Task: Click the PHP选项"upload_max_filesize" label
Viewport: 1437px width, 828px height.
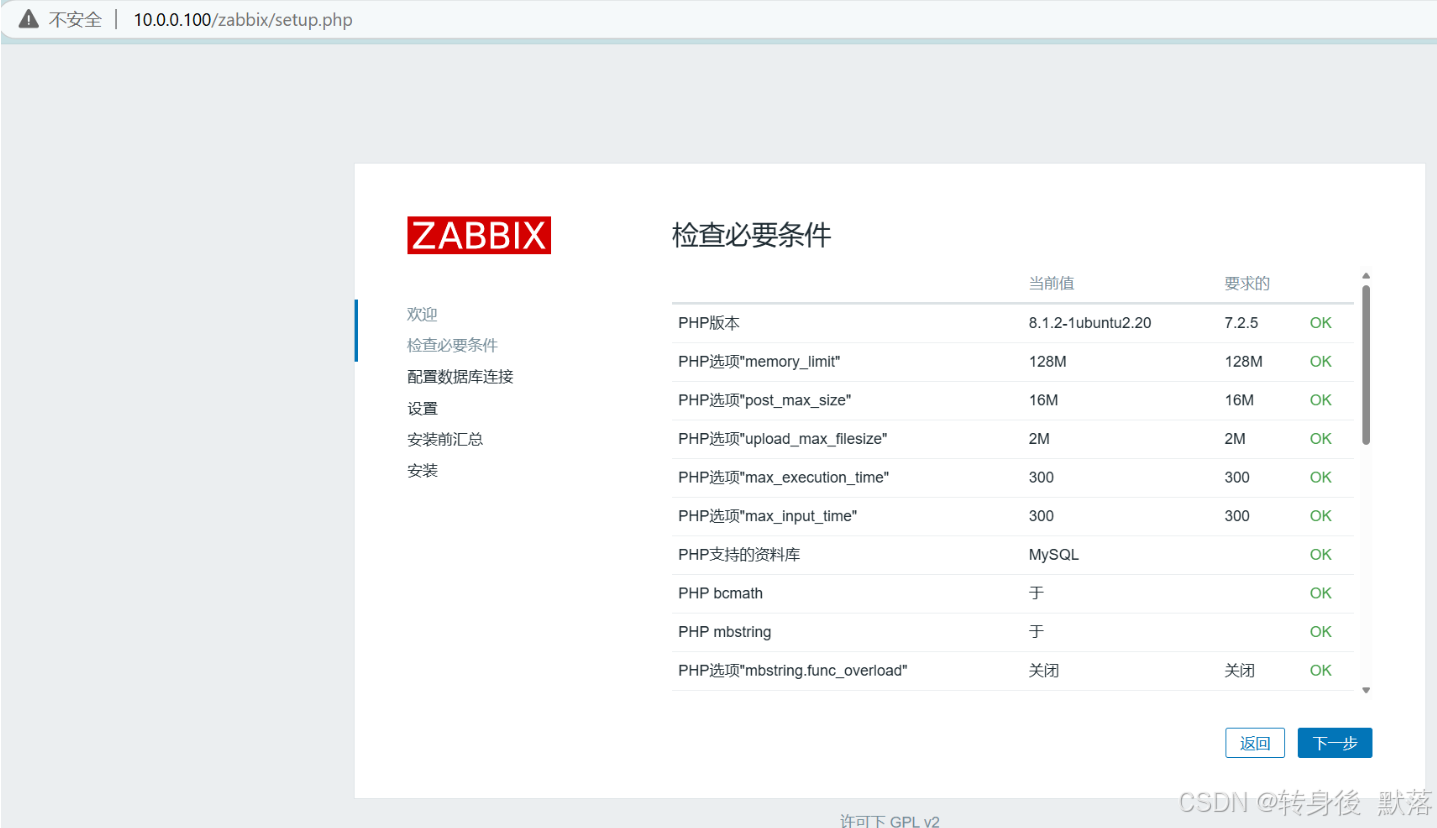Action: [x=783, y=439]
